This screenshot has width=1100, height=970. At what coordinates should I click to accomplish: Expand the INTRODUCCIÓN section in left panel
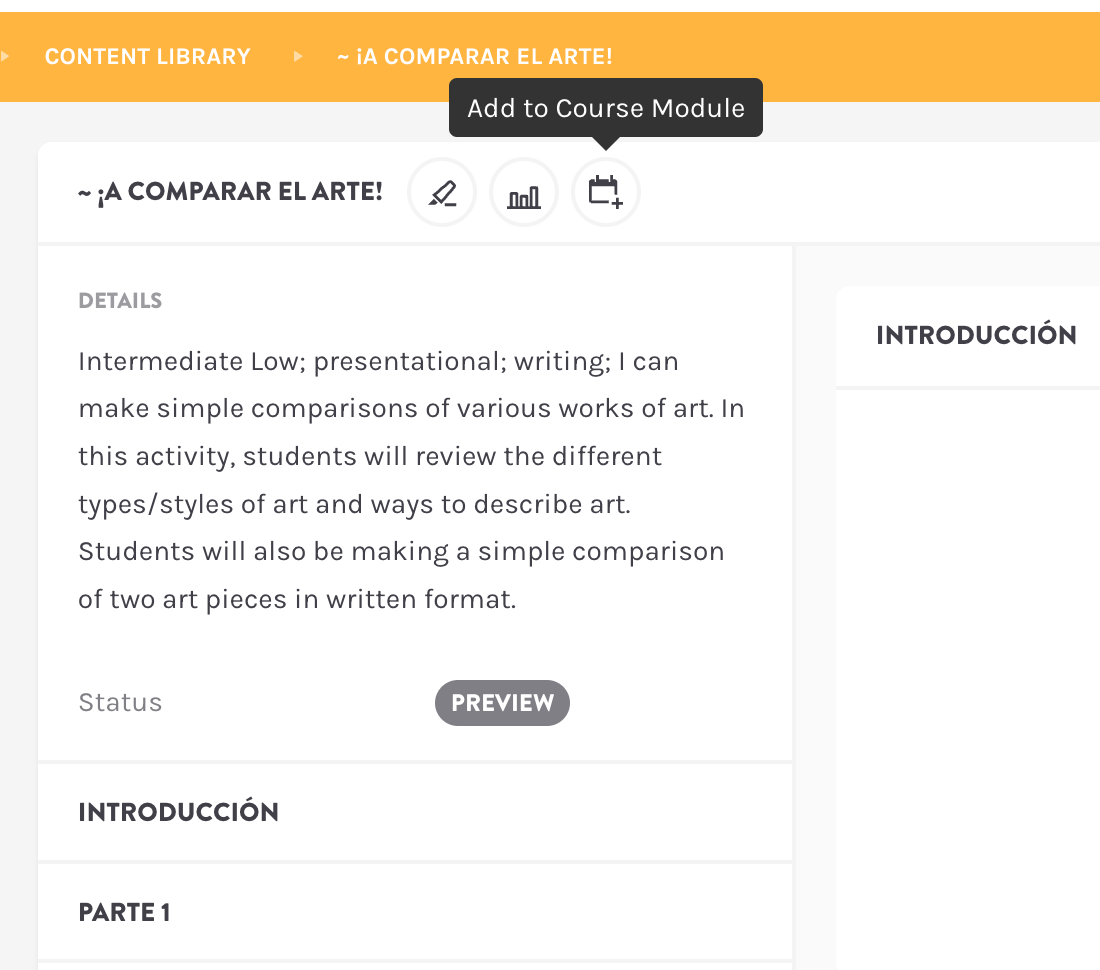(x=179, y=812)
